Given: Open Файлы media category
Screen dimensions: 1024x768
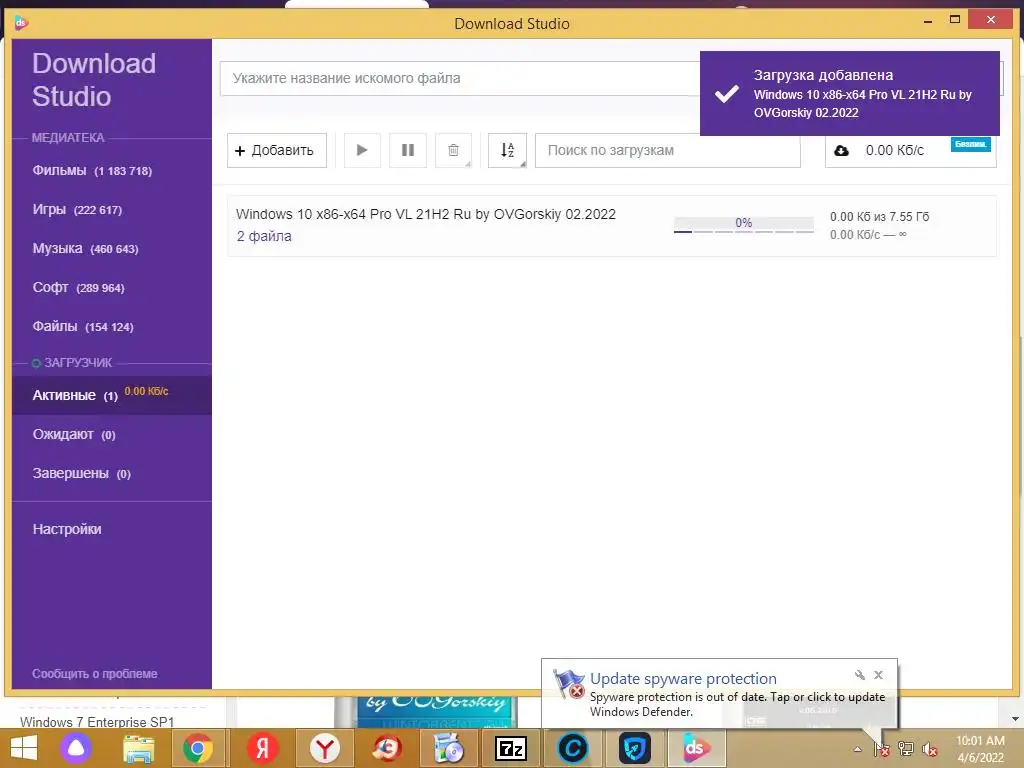Looking at the screenshot, I should tap(83, 327).
